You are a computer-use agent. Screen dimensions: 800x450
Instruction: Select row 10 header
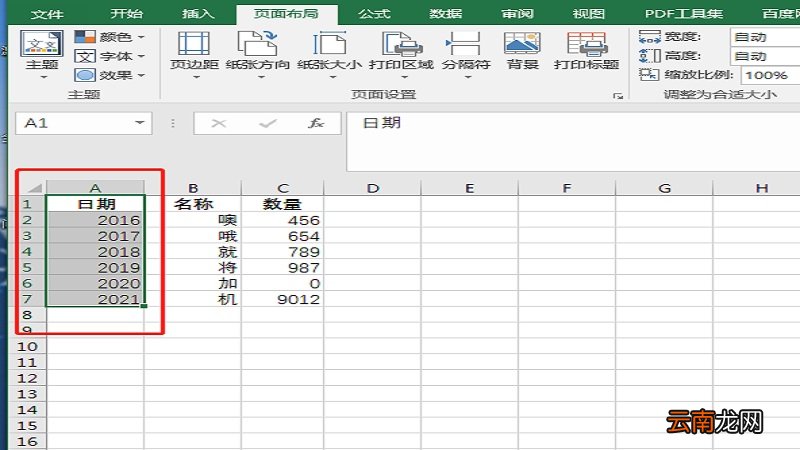(x=27, y=346)
